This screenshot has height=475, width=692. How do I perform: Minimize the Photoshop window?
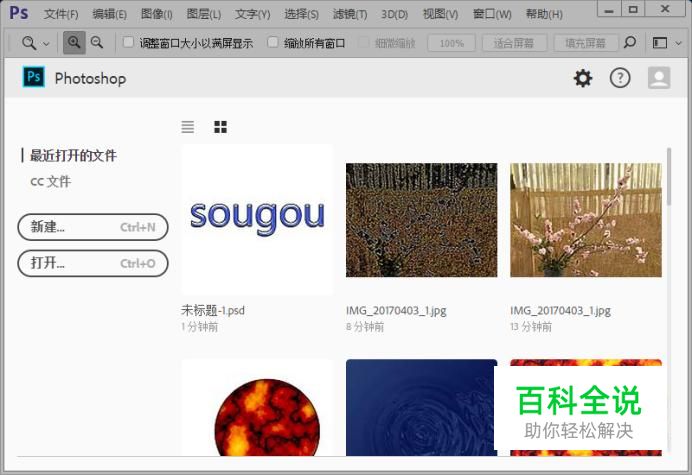pos(609,10)
